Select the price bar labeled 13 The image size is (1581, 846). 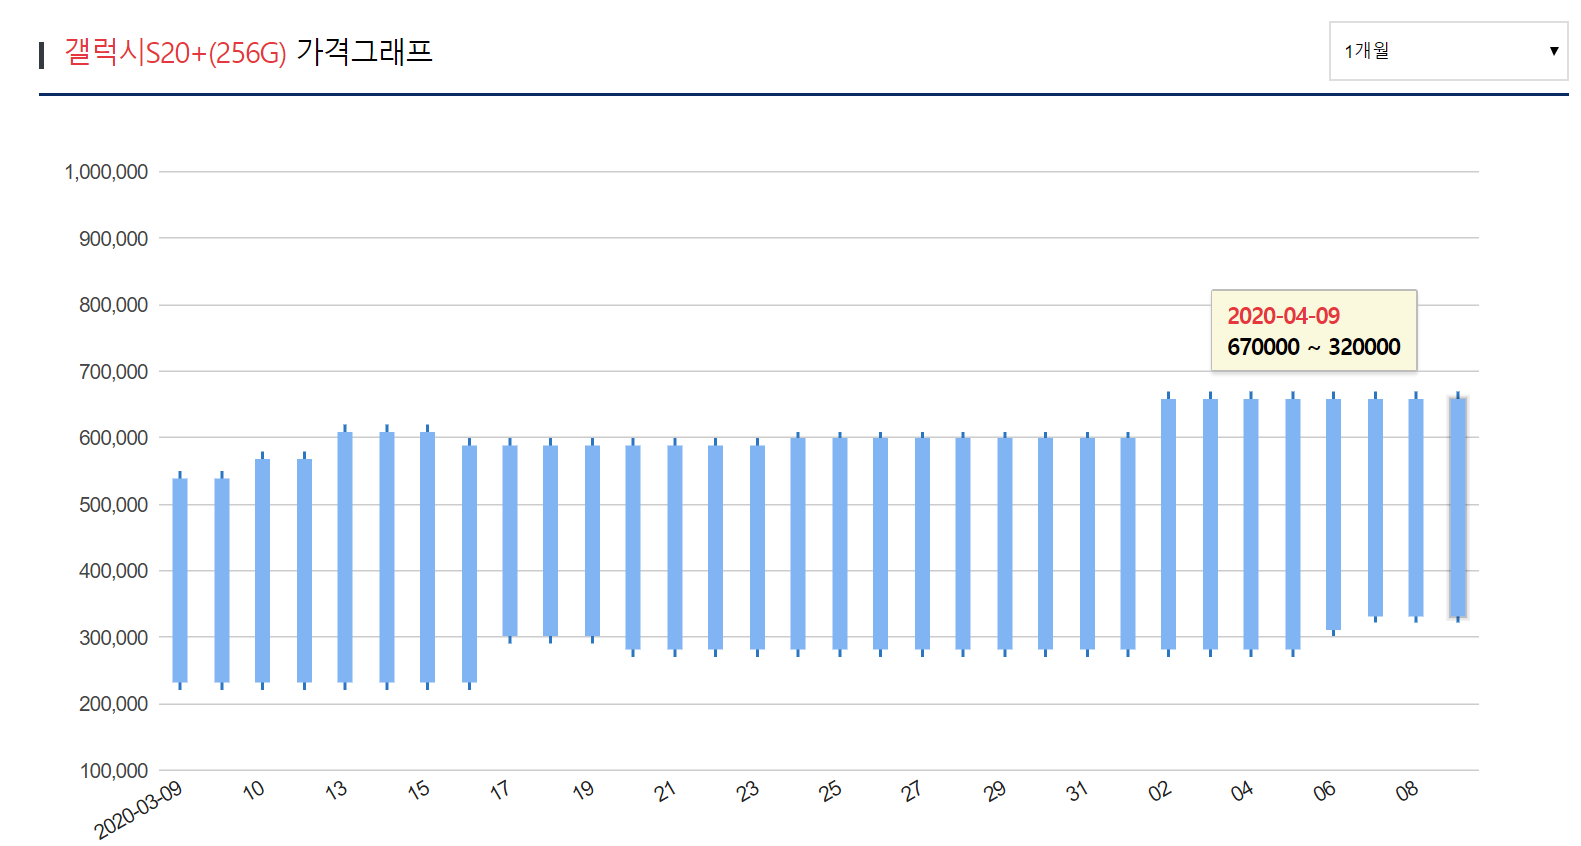[345, 557]
